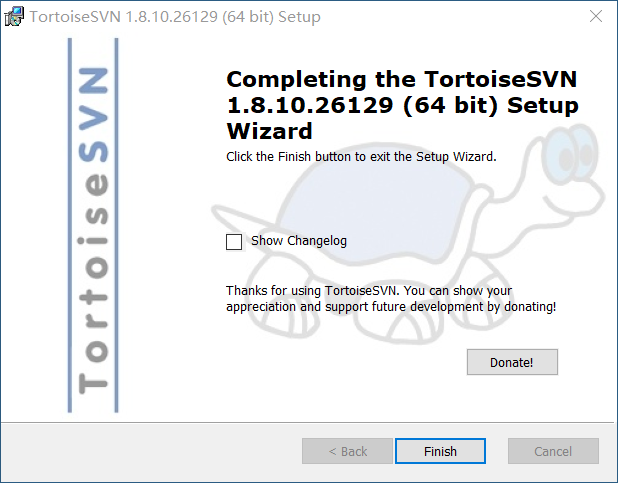Click the empty gray footer area left of Back
This screenshot has height=483, width=618.
tap(151, 451)
